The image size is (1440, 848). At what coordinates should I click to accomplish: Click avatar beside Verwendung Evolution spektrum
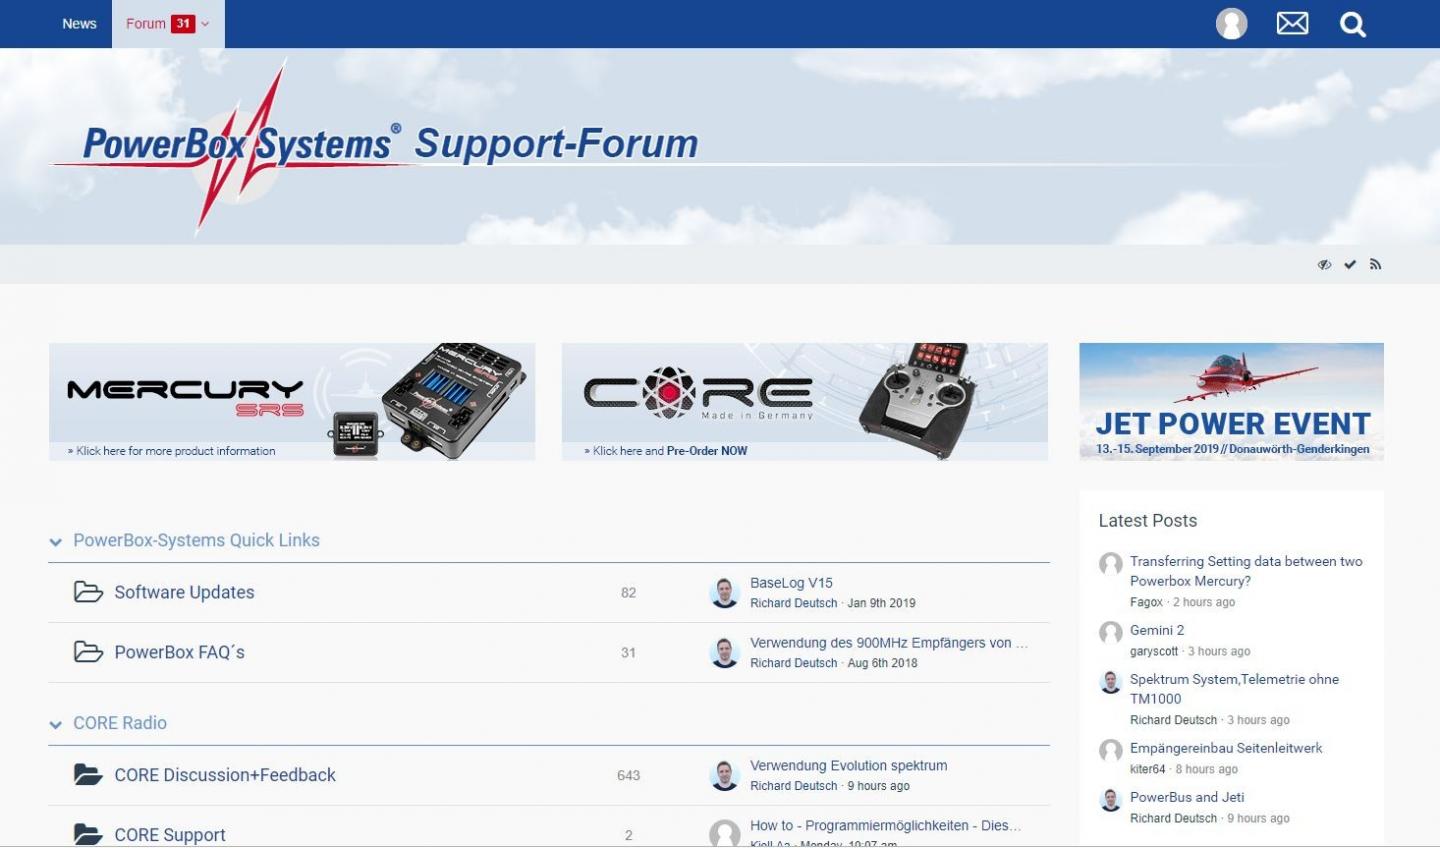tap(724, 775)
